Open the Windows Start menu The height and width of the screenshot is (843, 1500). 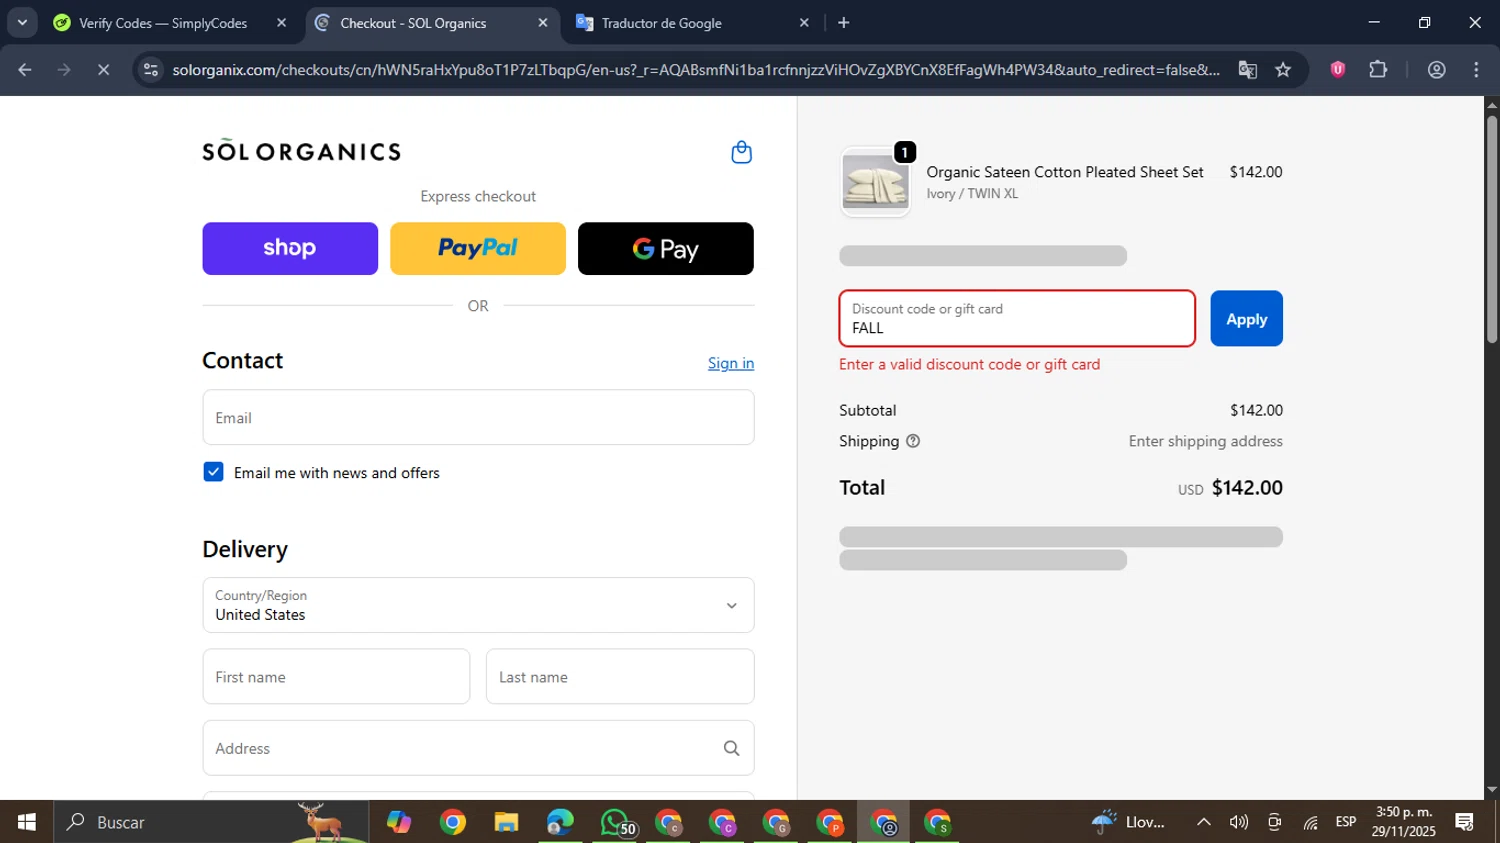tap(27, 822)
